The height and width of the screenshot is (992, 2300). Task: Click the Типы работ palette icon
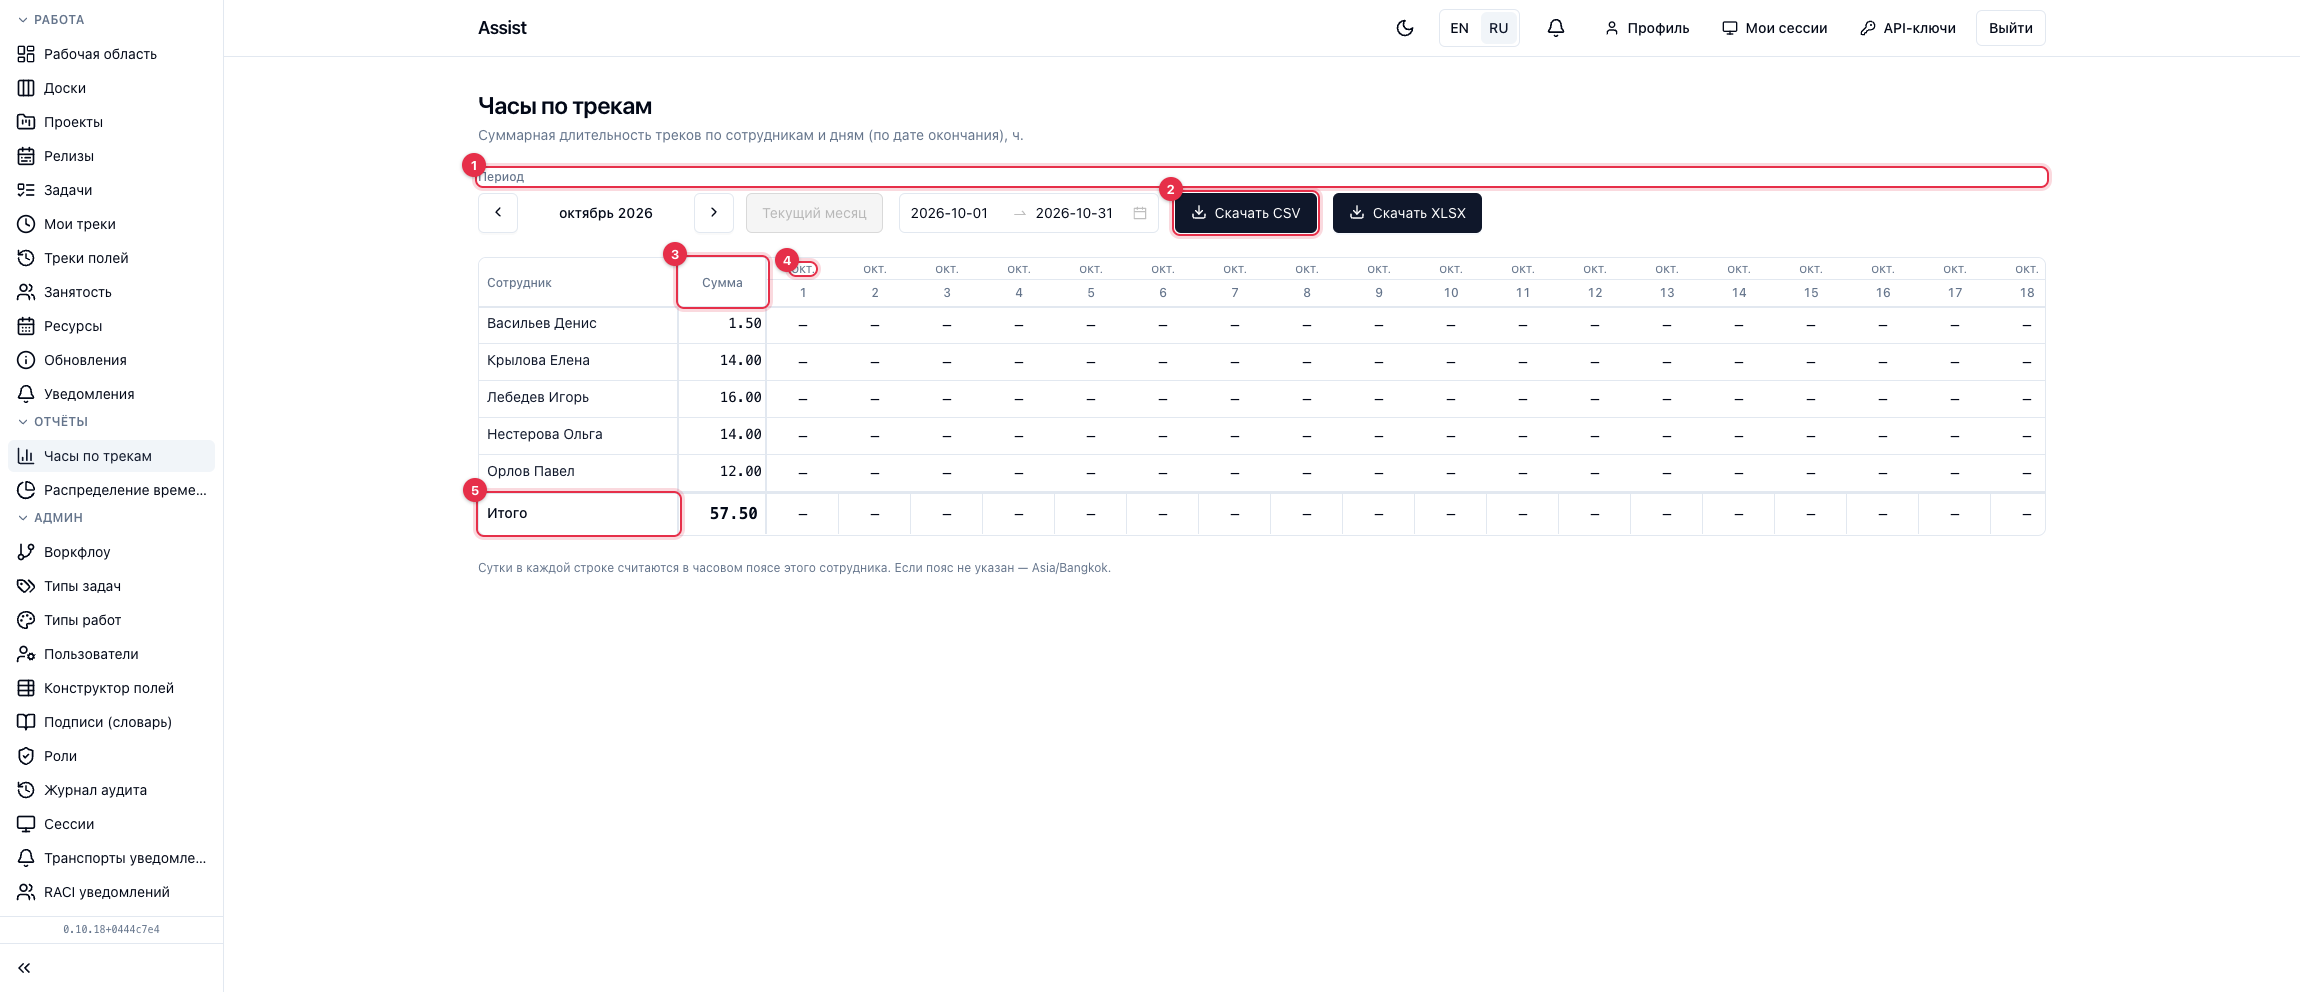26,620
